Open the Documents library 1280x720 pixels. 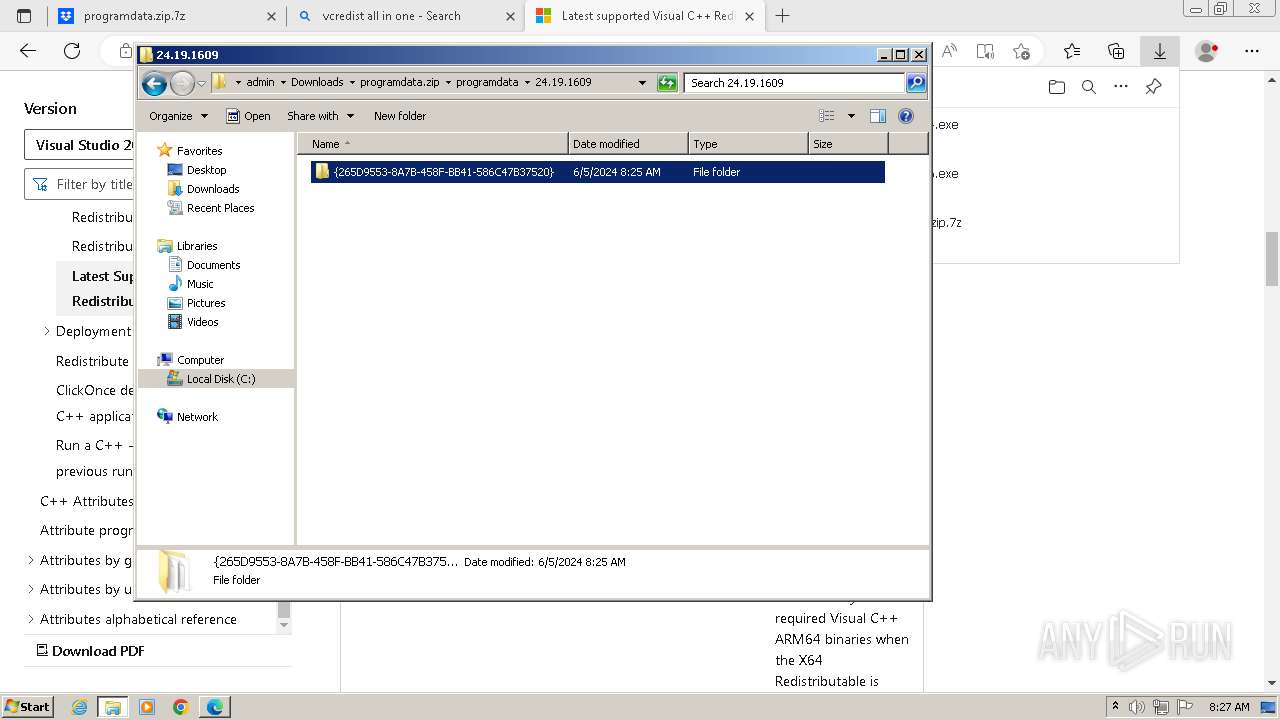coord(213,265)
